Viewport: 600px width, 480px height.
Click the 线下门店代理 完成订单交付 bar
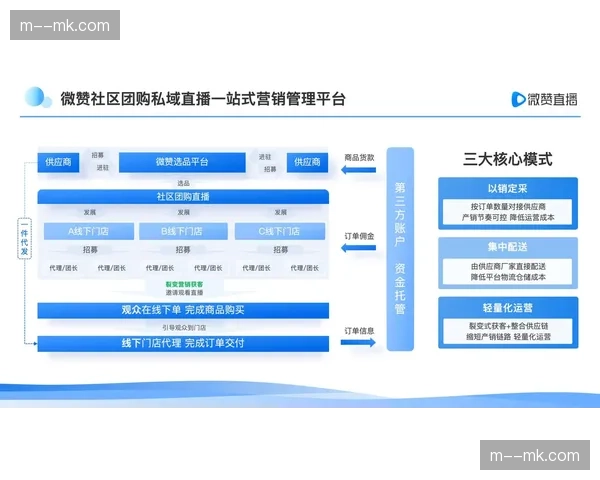pyautogui.click(x=183, y=343)
